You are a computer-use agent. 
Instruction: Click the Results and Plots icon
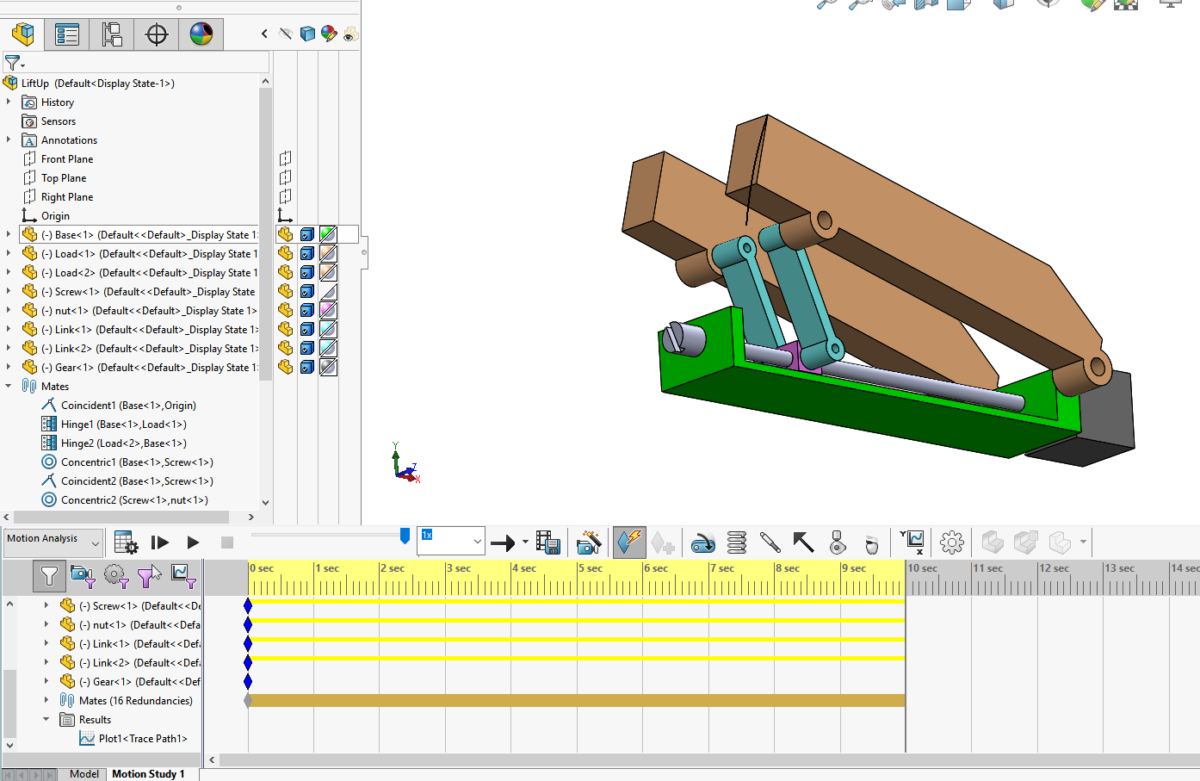(912, 542)
